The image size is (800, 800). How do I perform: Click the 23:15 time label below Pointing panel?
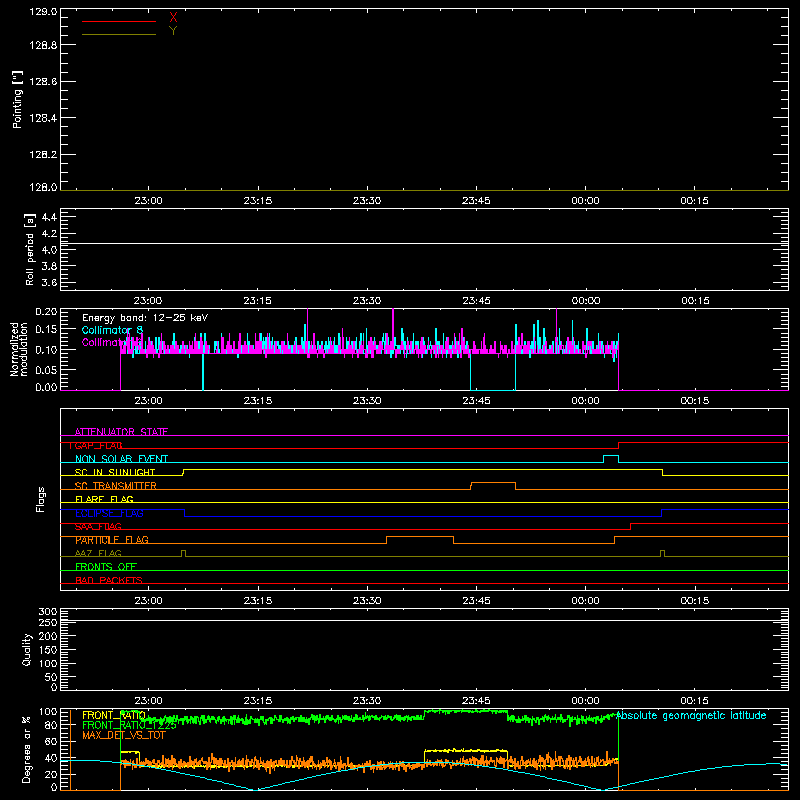coord(258,201)
